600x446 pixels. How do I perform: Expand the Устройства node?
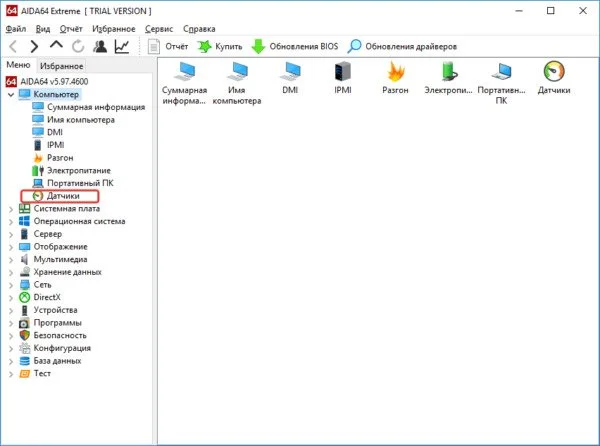tap(11, 310)
